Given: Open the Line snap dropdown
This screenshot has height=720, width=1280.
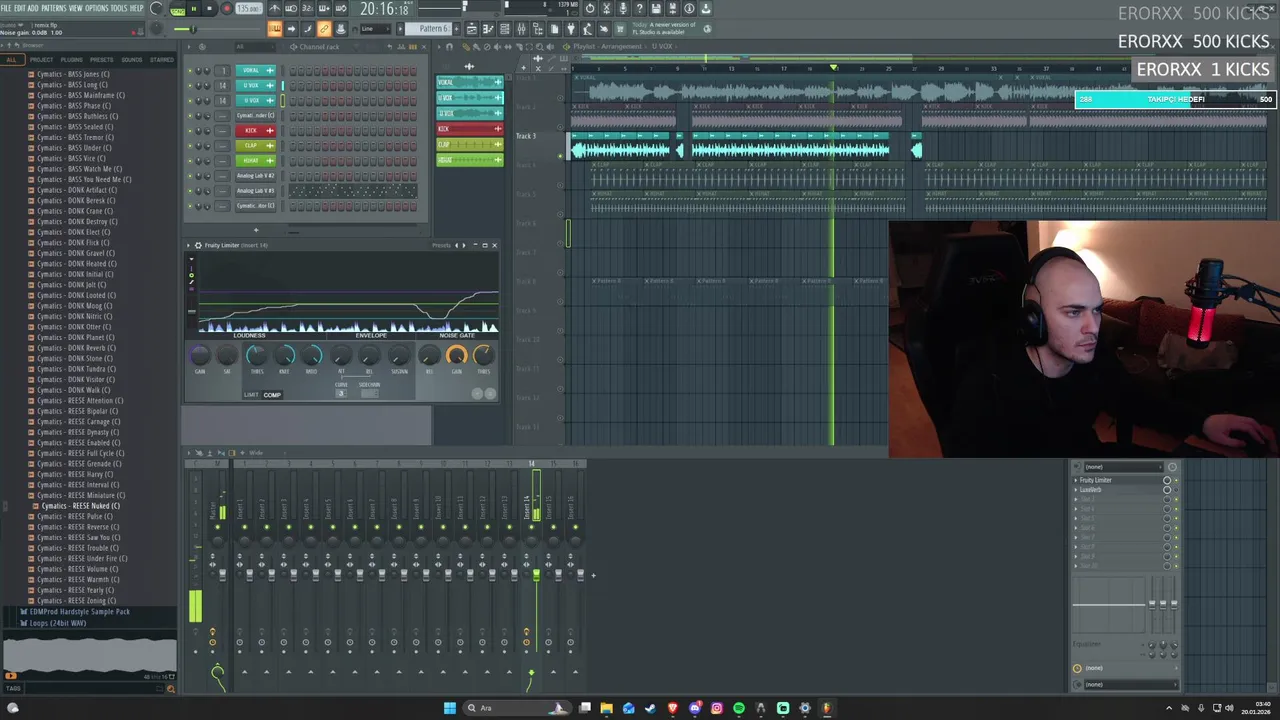Looking at the screenshot, I should [x=373, y=29].
